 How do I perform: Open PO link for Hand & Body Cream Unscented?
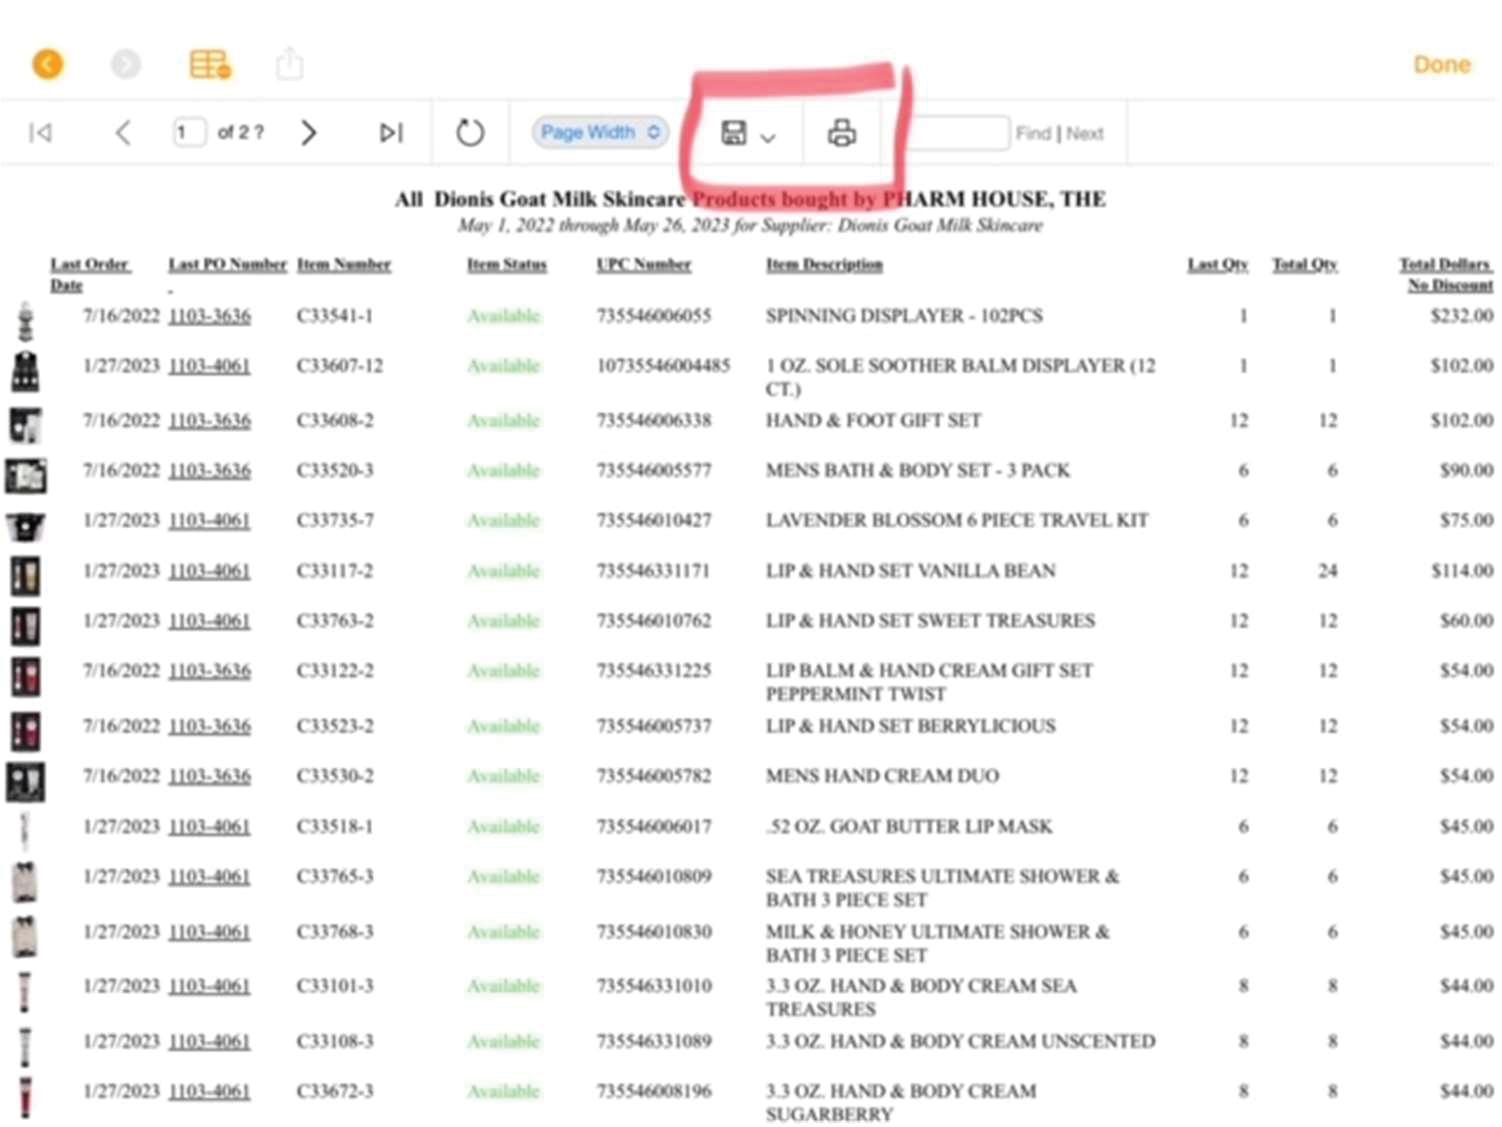pos(209,1042)
